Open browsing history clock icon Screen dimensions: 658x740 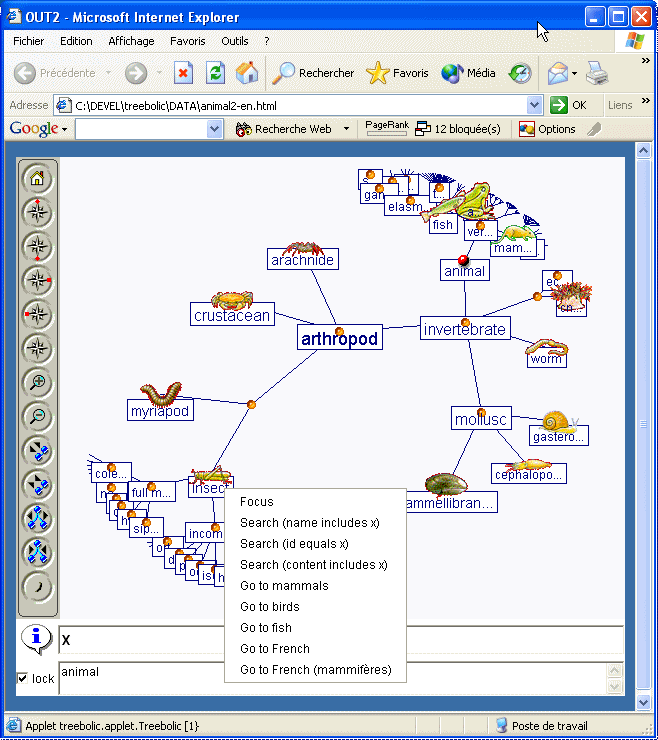tap(520, 73)
